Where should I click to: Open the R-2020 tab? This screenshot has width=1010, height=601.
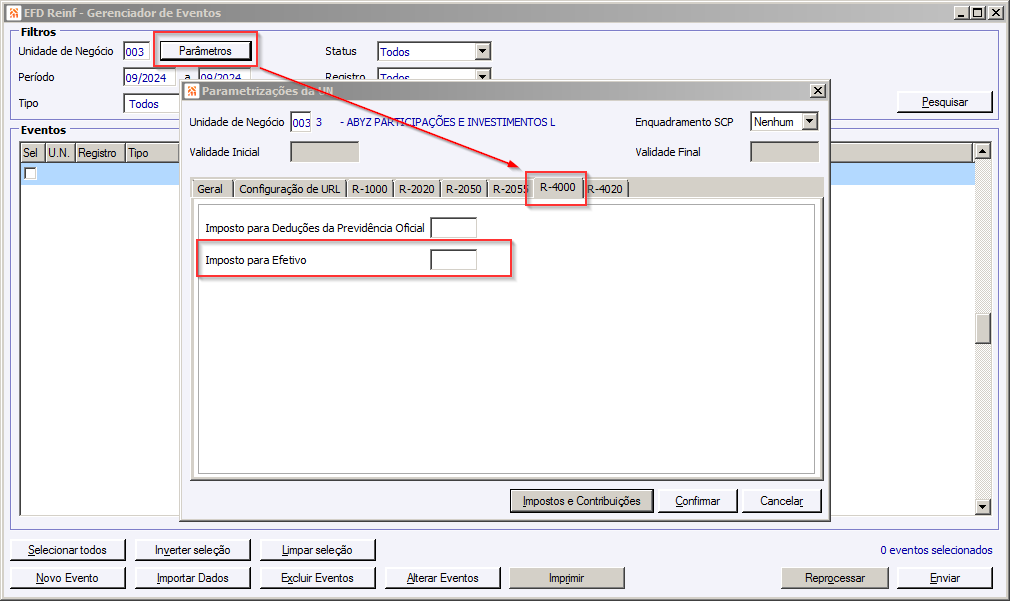(417, 189)
